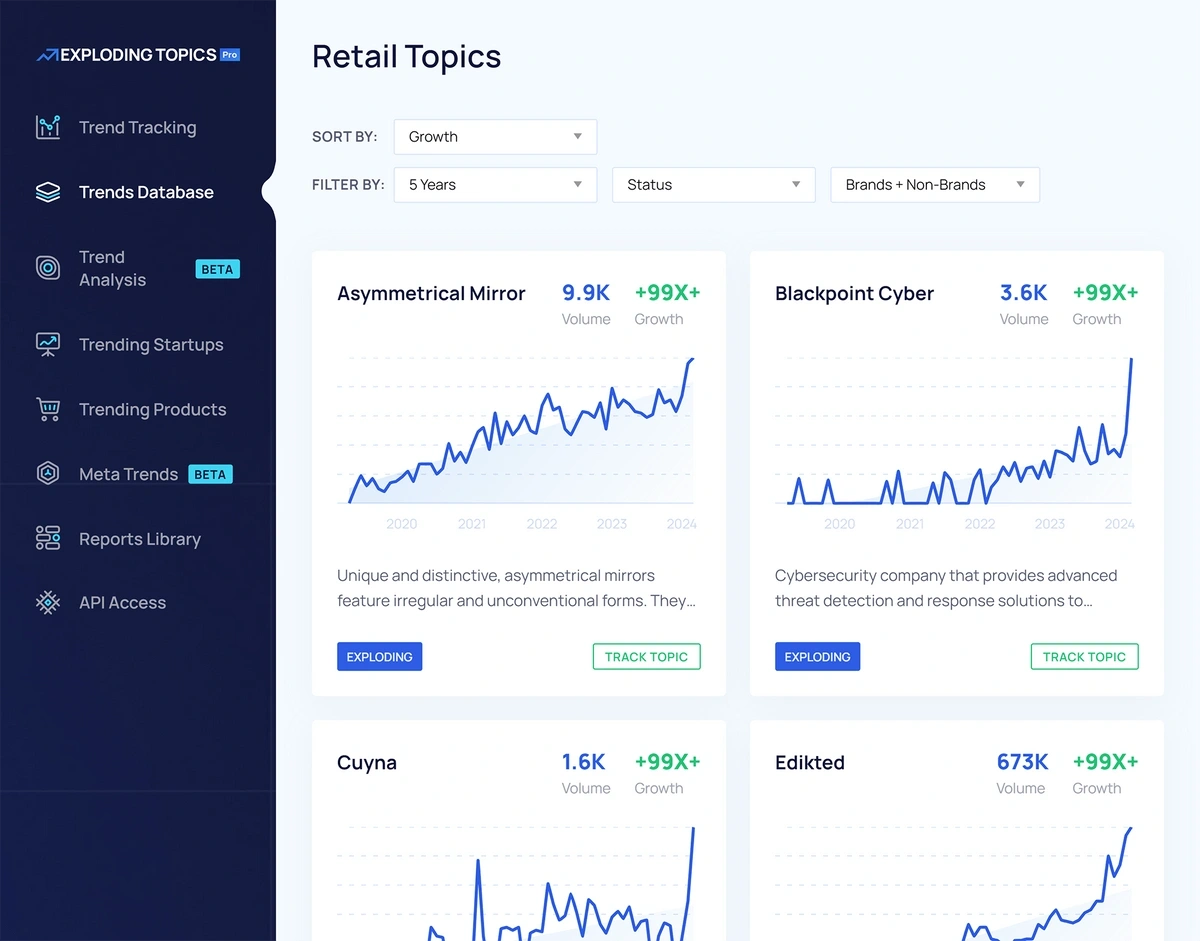Click the Cuyna trend chart

pyautogui.click(x=518, y=883)
